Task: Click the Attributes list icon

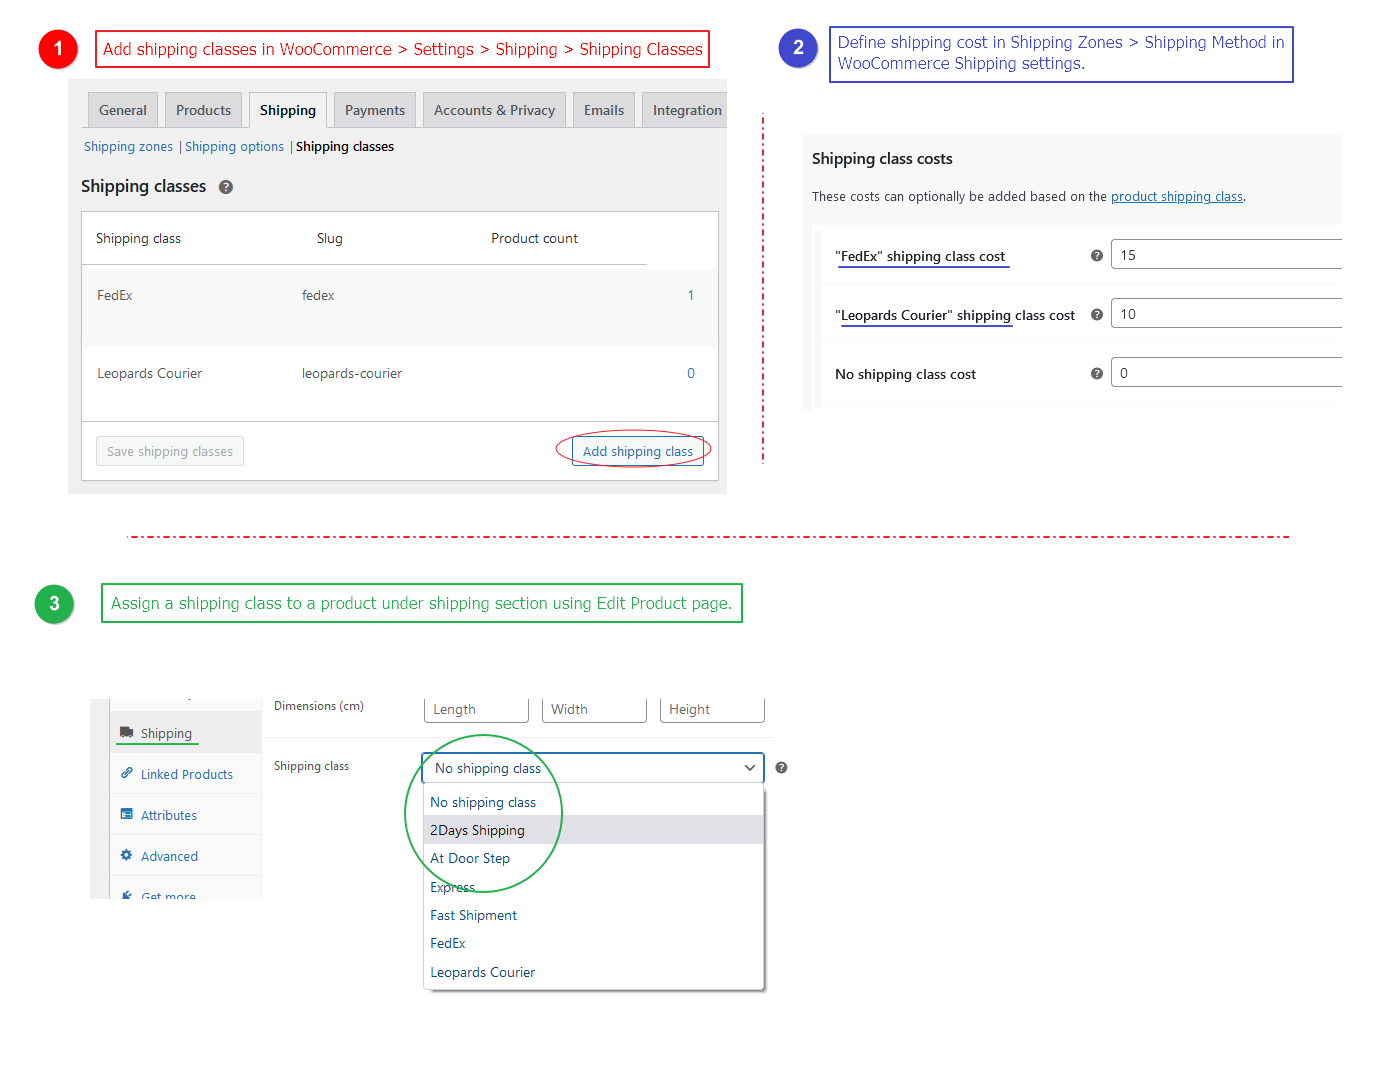Action: (127, 814)
